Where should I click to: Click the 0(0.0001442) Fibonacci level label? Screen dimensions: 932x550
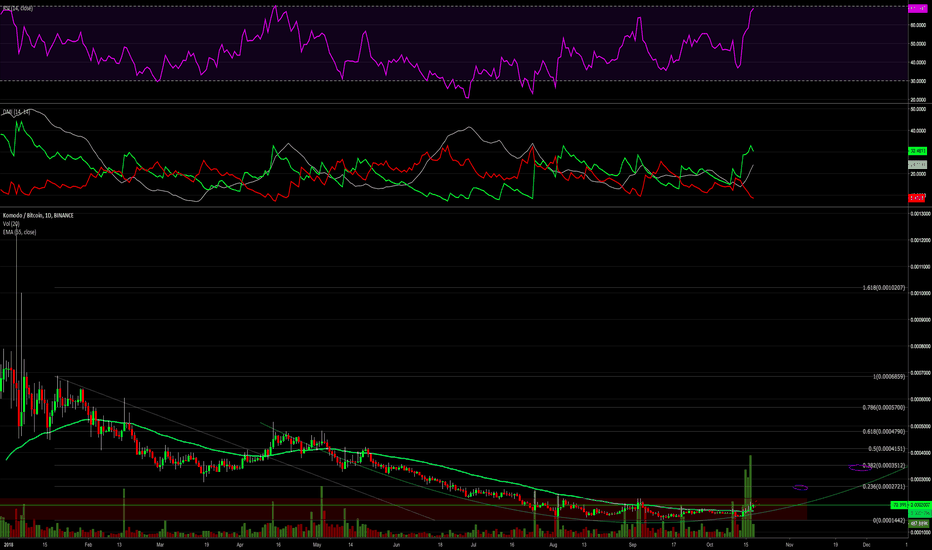coord(889,520)
